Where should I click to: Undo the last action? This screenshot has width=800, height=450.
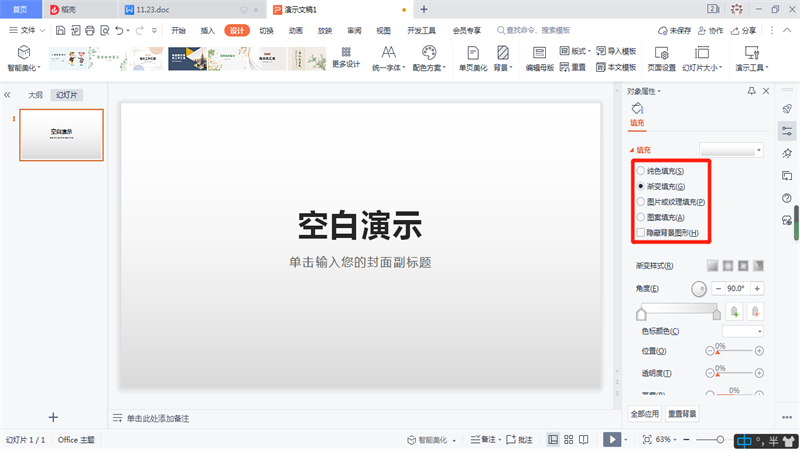(119, 31)
